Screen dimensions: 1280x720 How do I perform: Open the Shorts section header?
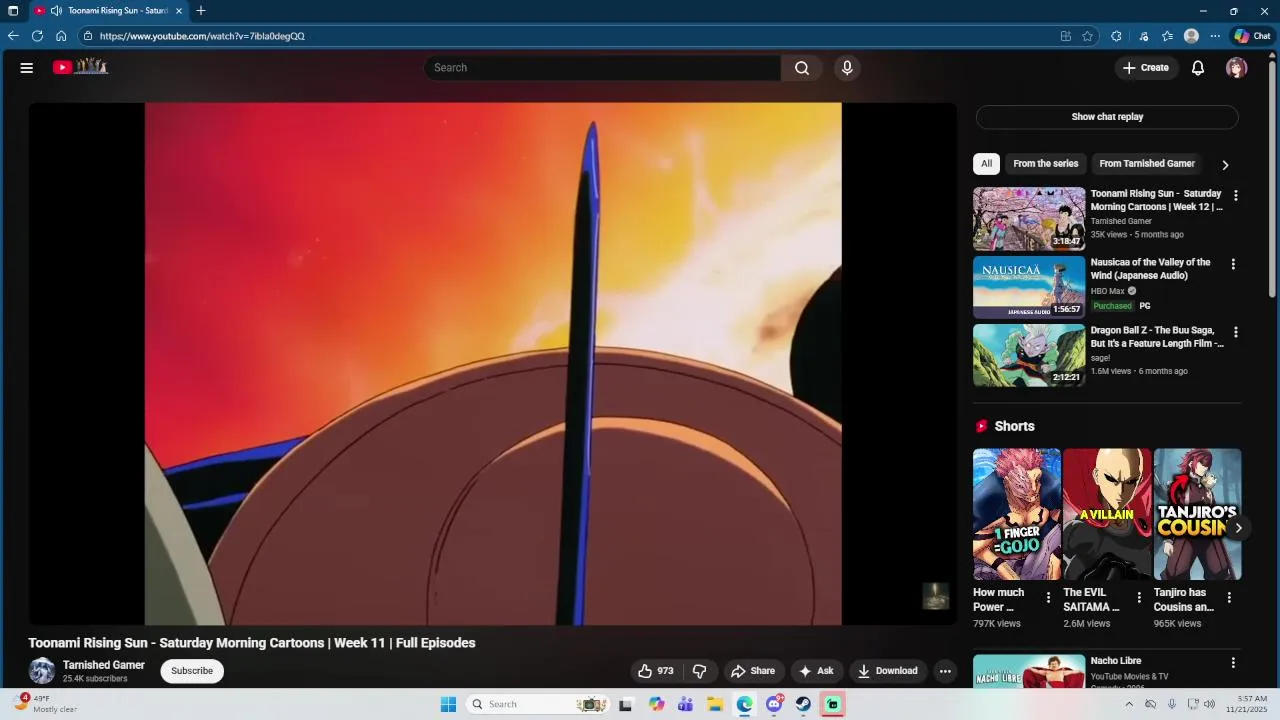pos(1005,426)
